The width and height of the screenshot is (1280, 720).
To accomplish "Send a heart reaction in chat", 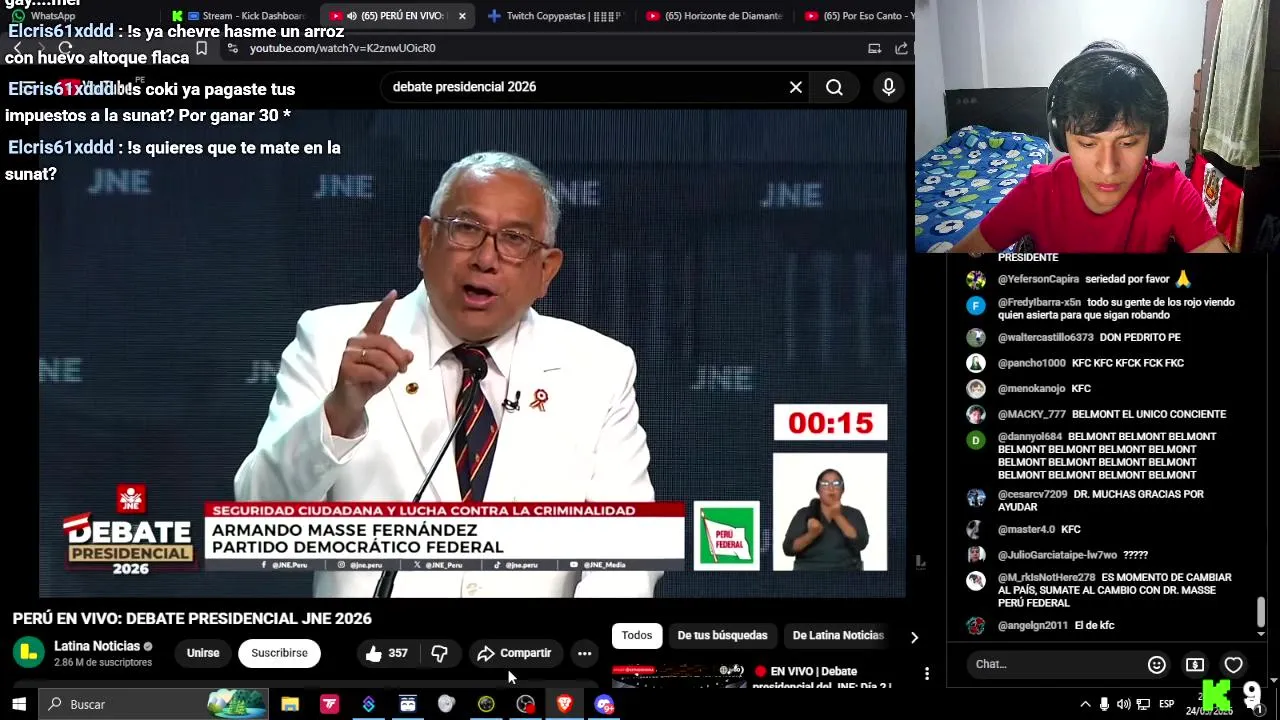I will point(1233,665).
